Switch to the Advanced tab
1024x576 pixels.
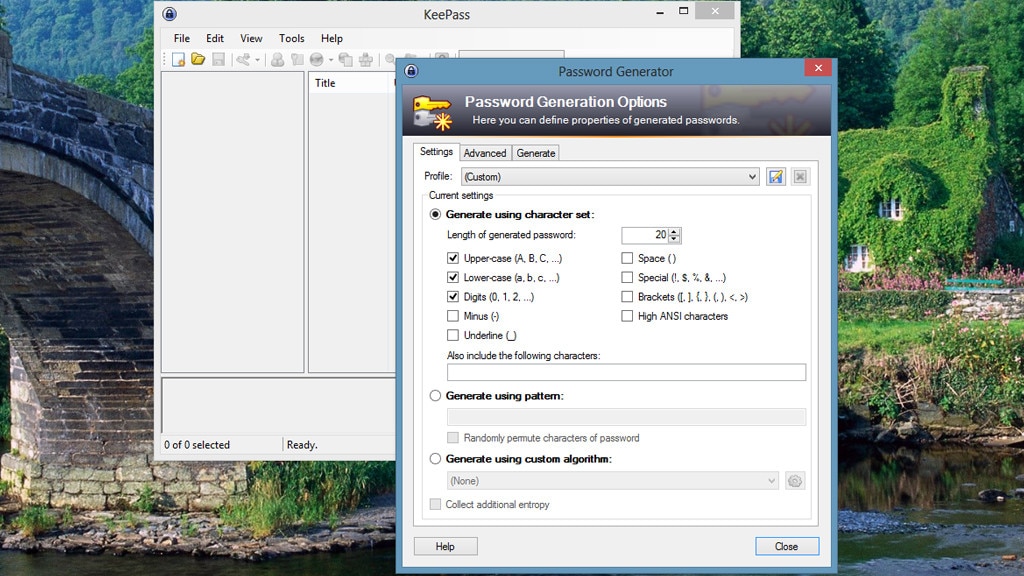tap(485, 153)
